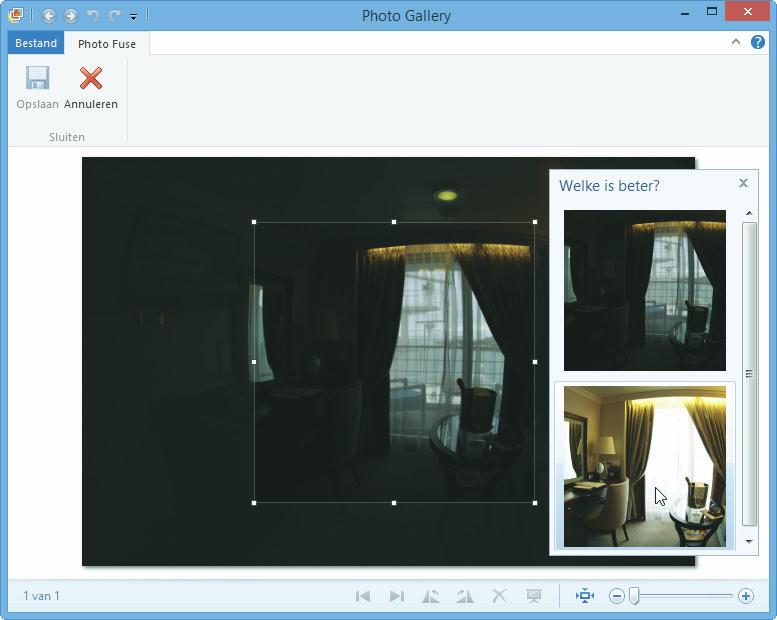Click the zoom in plus button
The width and height of the screenshot is (777, 620).
[746, 596]
